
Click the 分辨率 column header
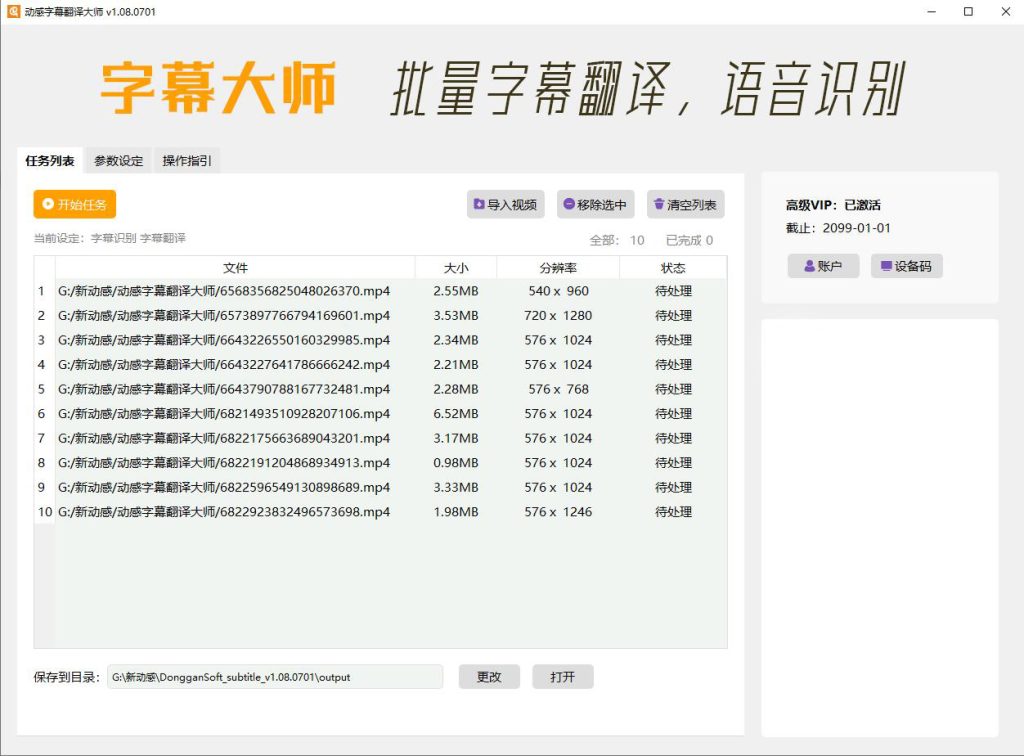[558, 268]
